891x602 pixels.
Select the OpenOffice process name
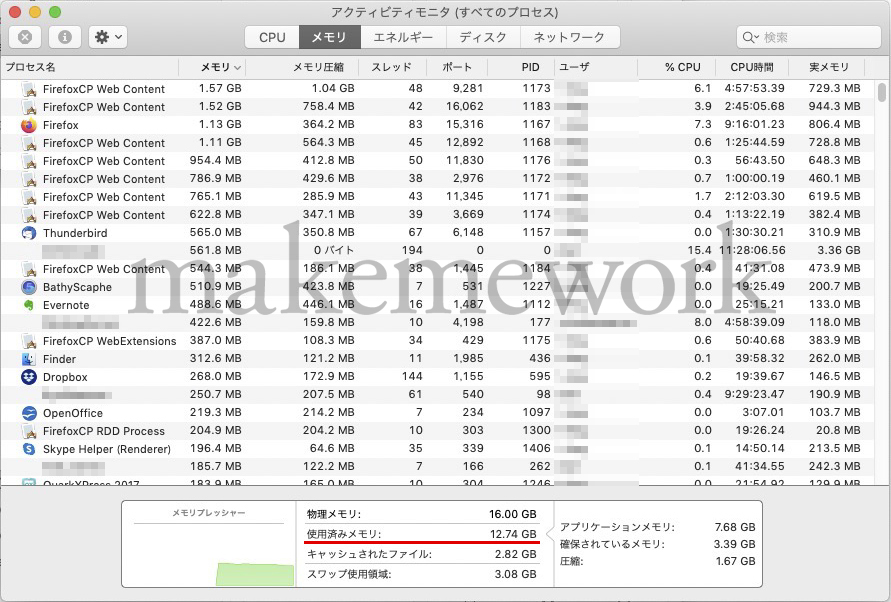(x=73, y=413)
